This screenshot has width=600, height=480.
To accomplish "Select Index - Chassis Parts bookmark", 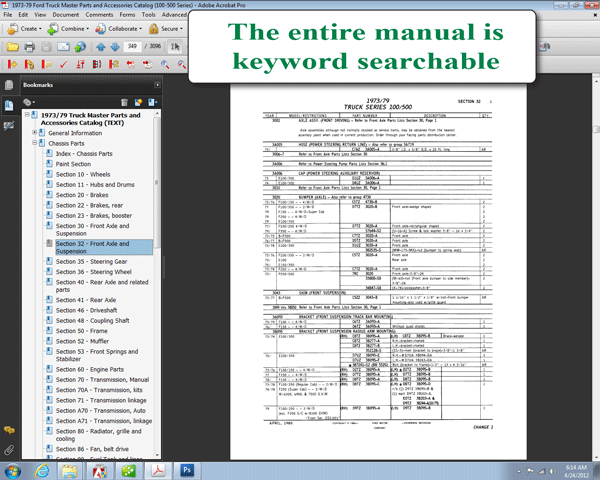I will click(x=84, y=153).
